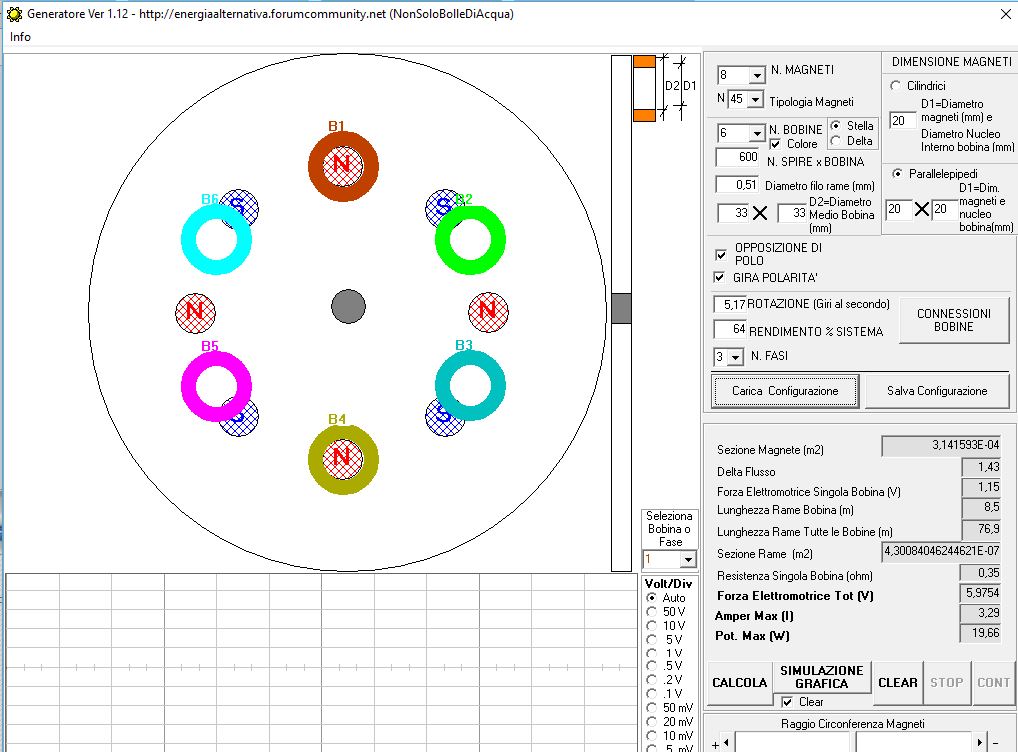The width and height of the screenshot is (1018, 752).
Task: Click ROTAZIONE field showing 5,17
Action: click(x=730, y=304)
